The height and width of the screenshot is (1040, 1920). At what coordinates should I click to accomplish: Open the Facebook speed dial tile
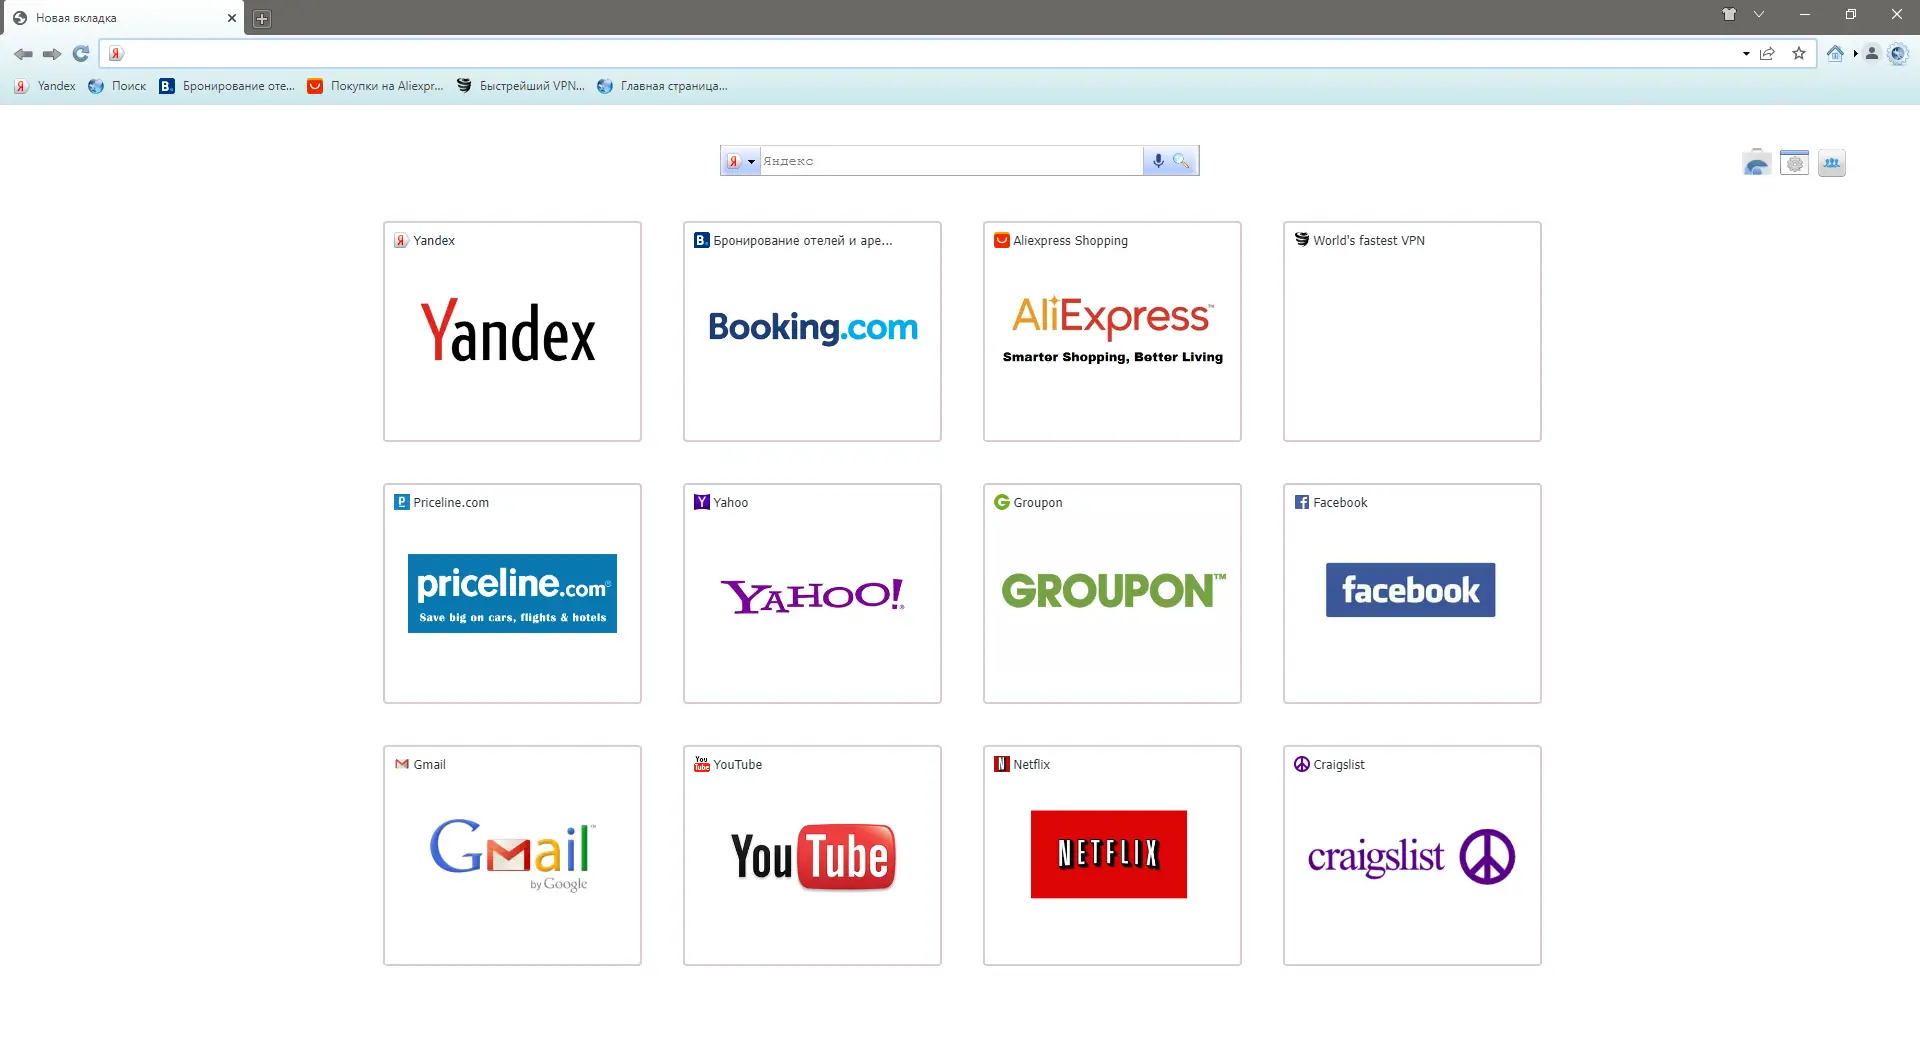click(1412, 593)
